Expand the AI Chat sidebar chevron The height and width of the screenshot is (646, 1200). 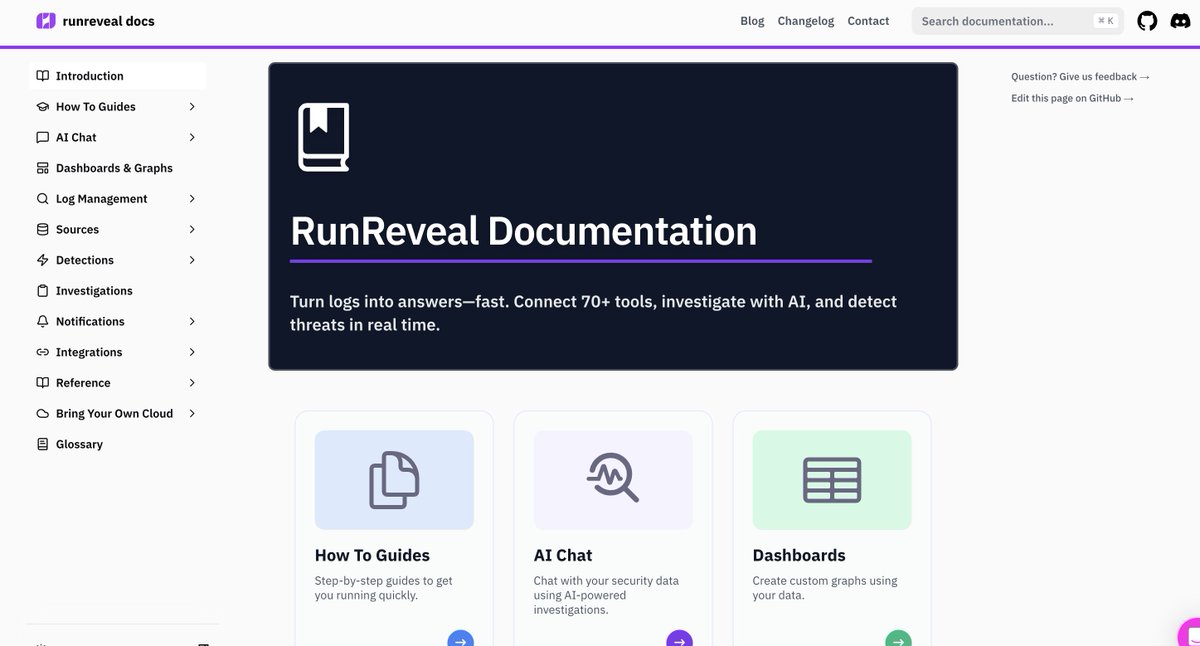(x=192, y=137)
